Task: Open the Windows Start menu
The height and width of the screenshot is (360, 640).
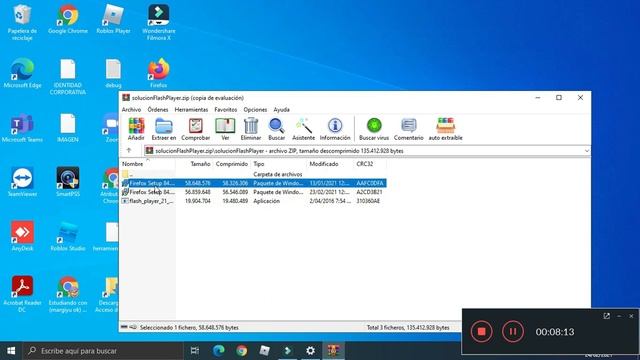Action: pyautogui.click(x=11, y=351)
